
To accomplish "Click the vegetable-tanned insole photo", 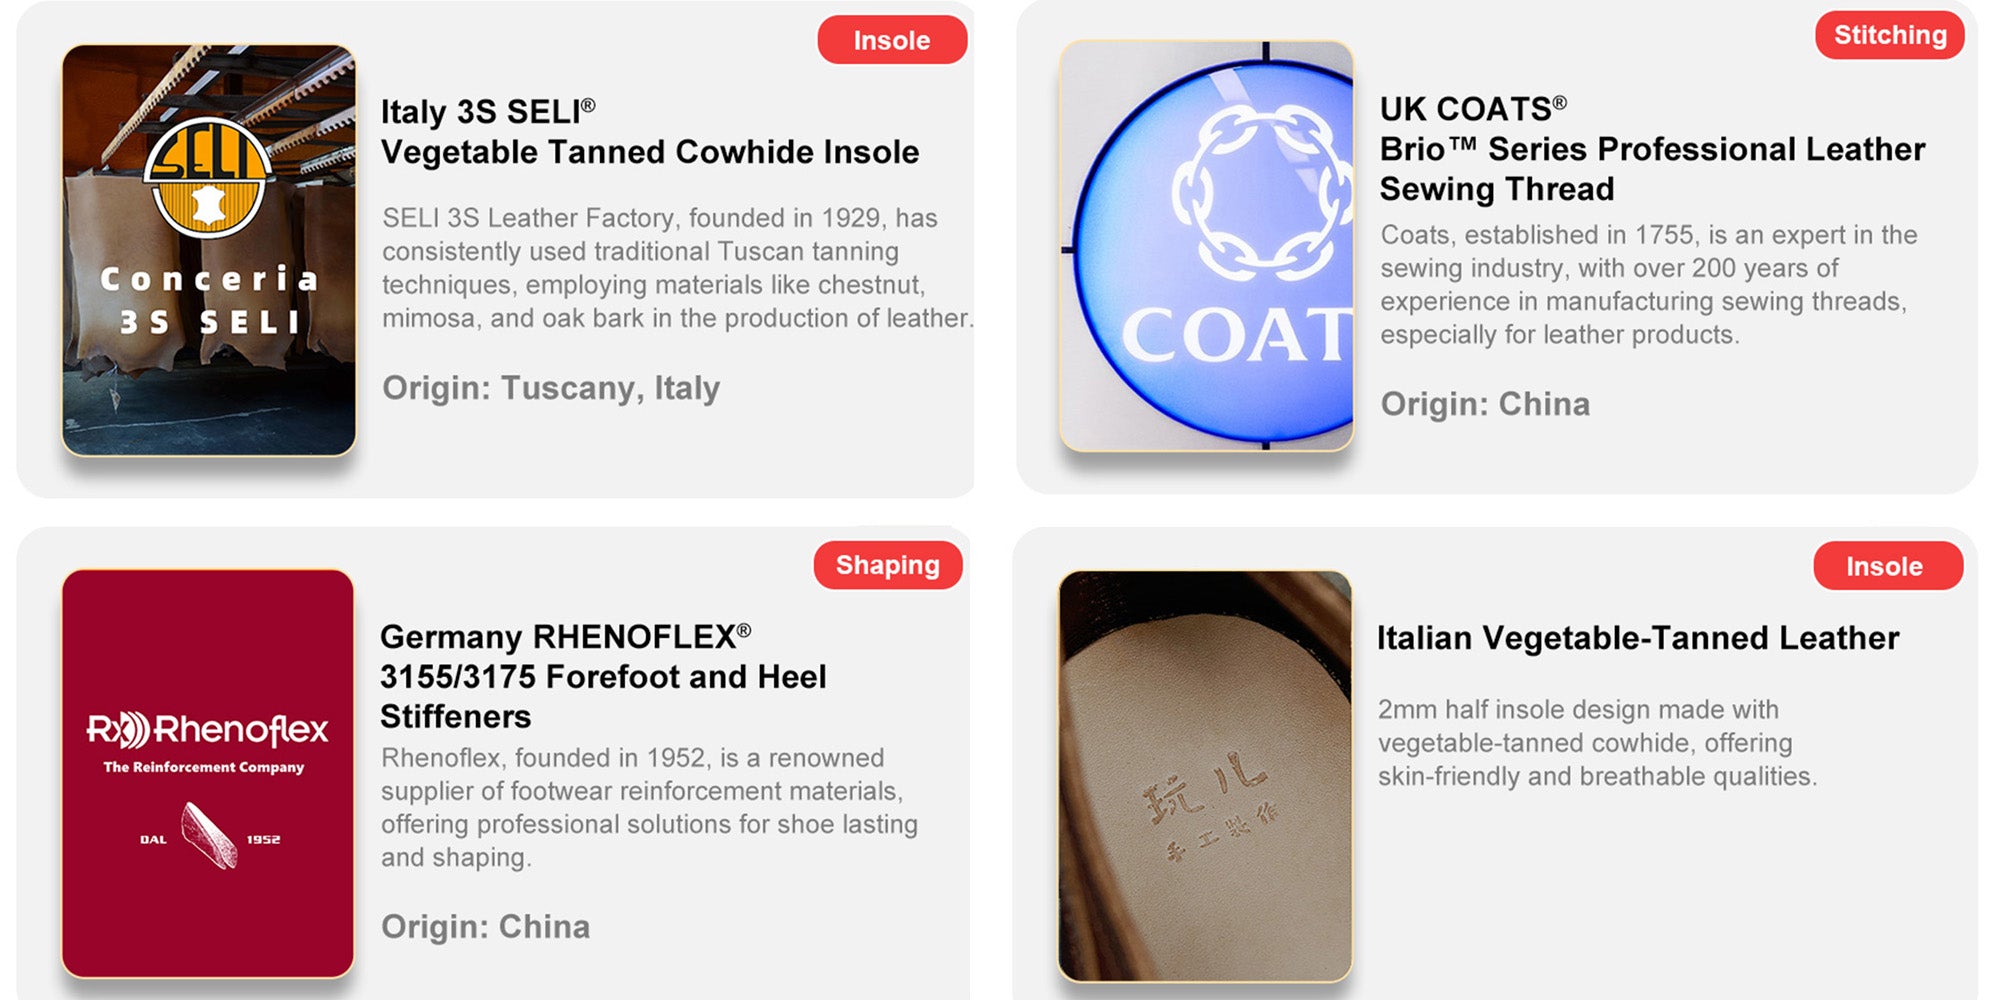I will pyautogui.click(x=1205, y=776).
